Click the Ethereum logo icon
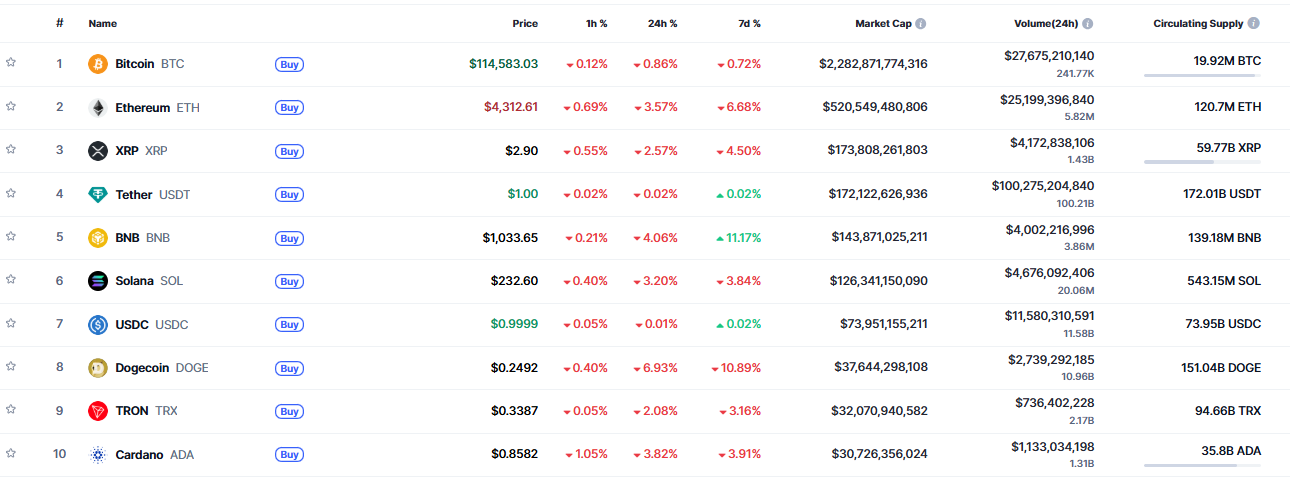The image size is (1290, 479). (98, 108)
